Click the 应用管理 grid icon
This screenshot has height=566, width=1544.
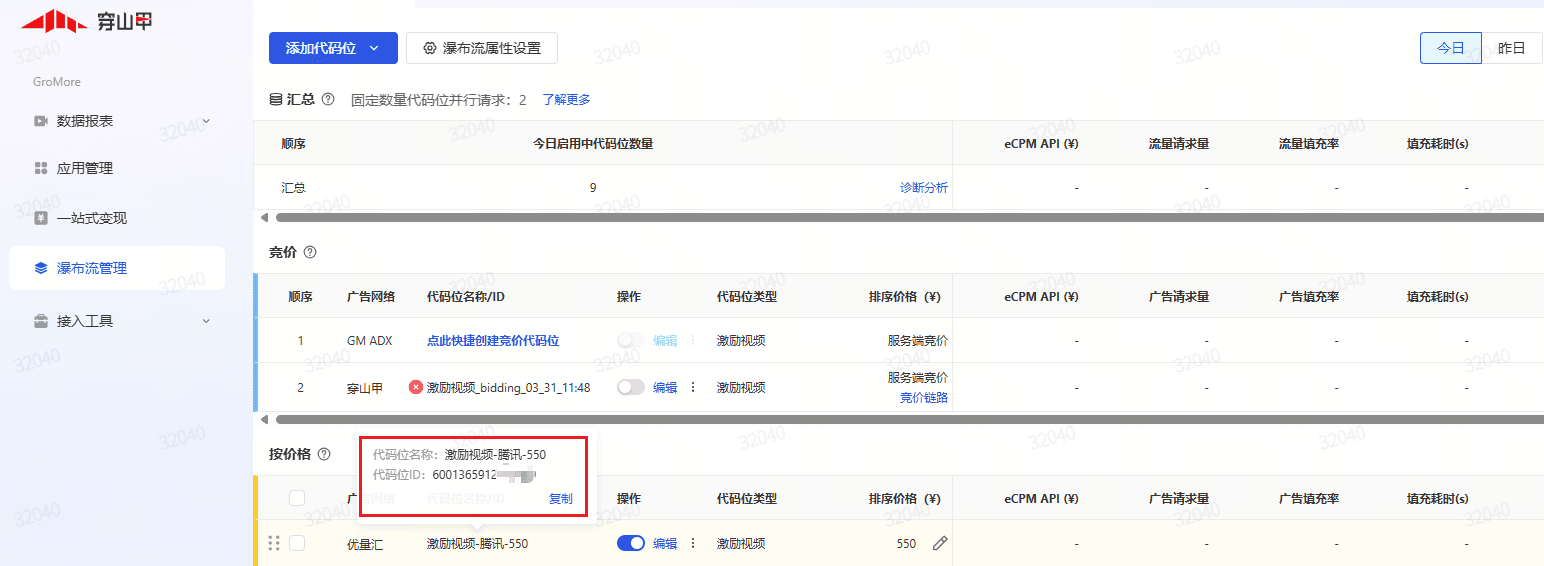(x=41, y=168)
